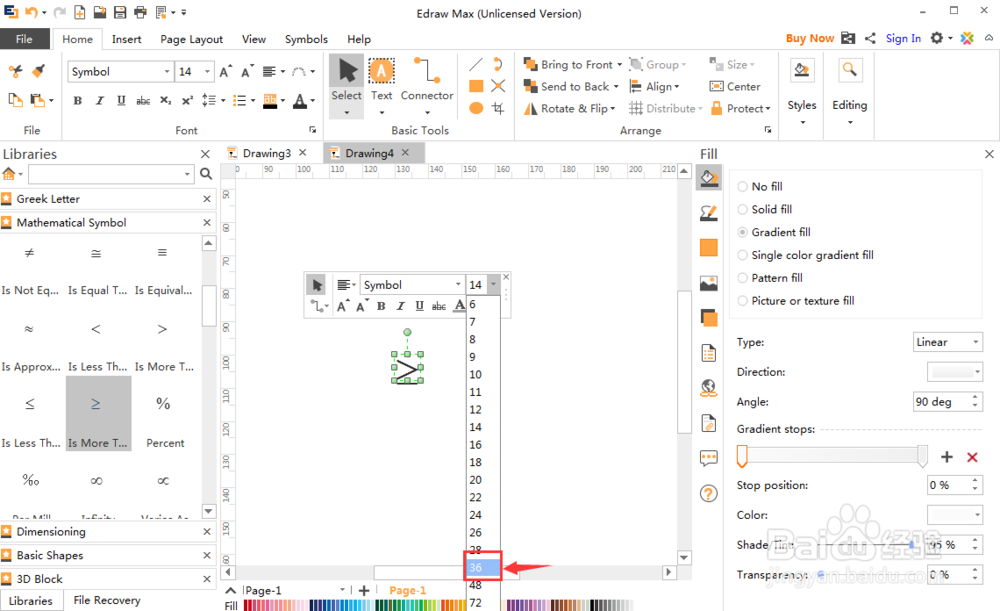Click the Bold button in ribbon
This screenshot has height=611, width=1000.
tap(78, 101)
